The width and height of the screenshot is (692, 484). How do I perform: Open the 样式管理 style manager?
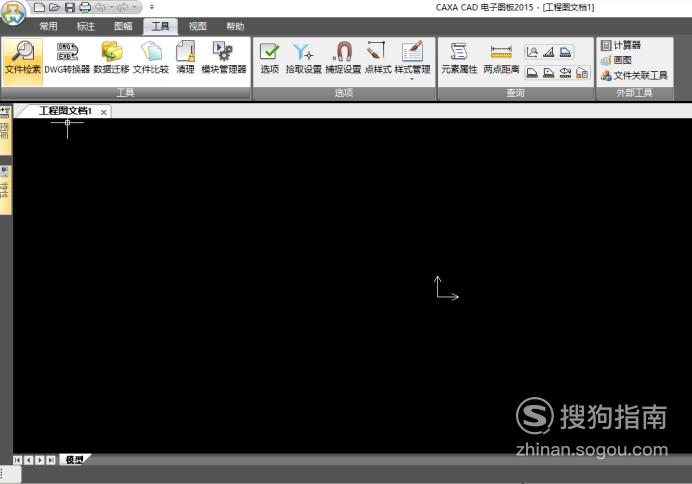tap(412, 56)
